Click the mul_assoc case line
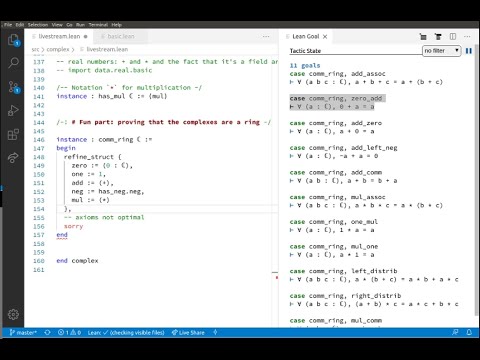Image resolution: width=480 pixels, height=360 pixels. (337, 197)
